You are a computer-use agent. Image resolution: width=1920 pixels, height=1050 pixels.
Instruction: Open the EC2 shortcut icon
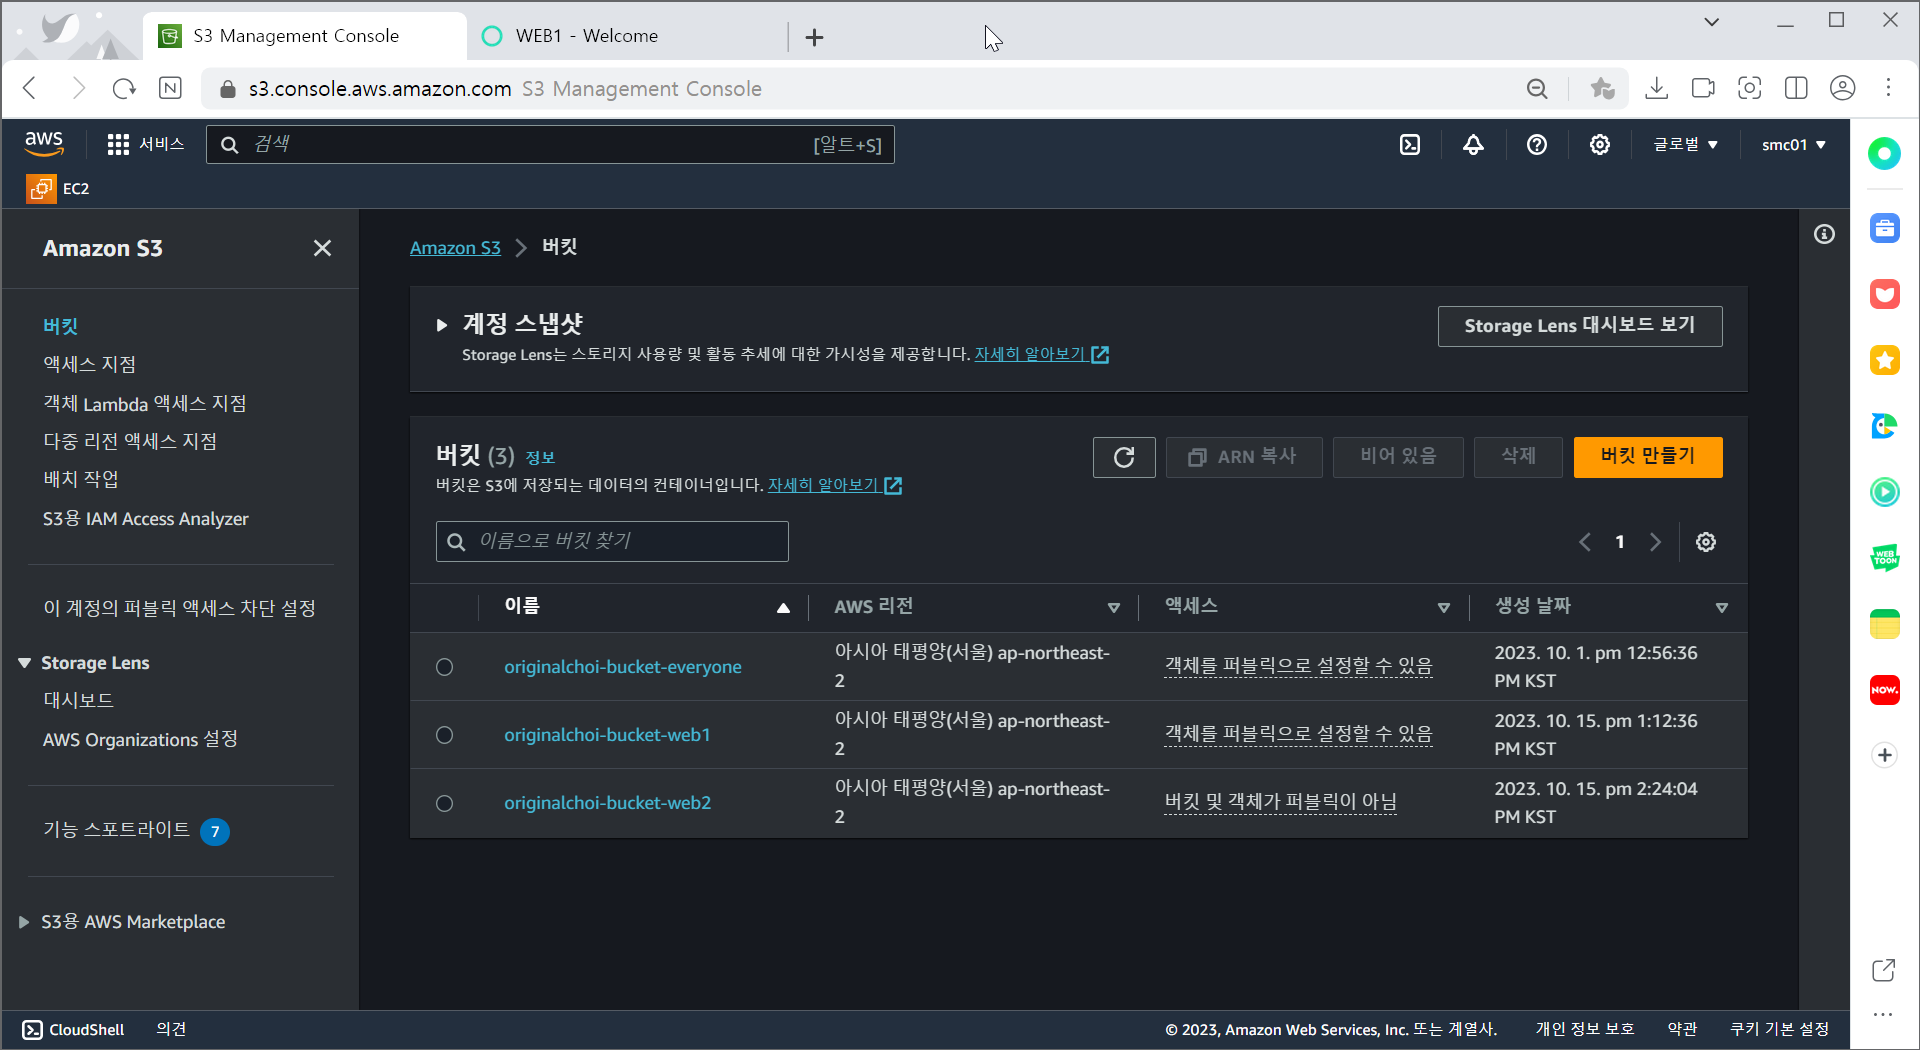pyautogui.click(x=41, y=188)
